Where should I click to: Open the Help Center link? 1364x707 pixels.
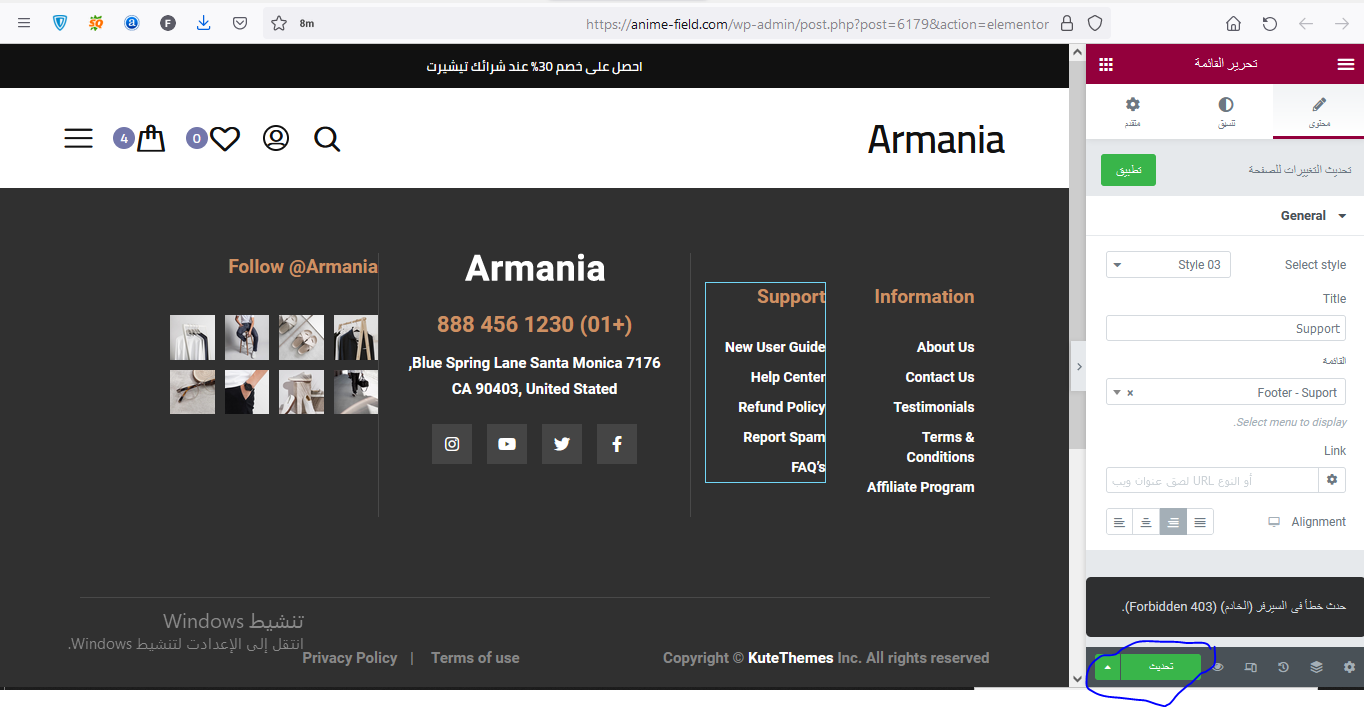(788, 377)
